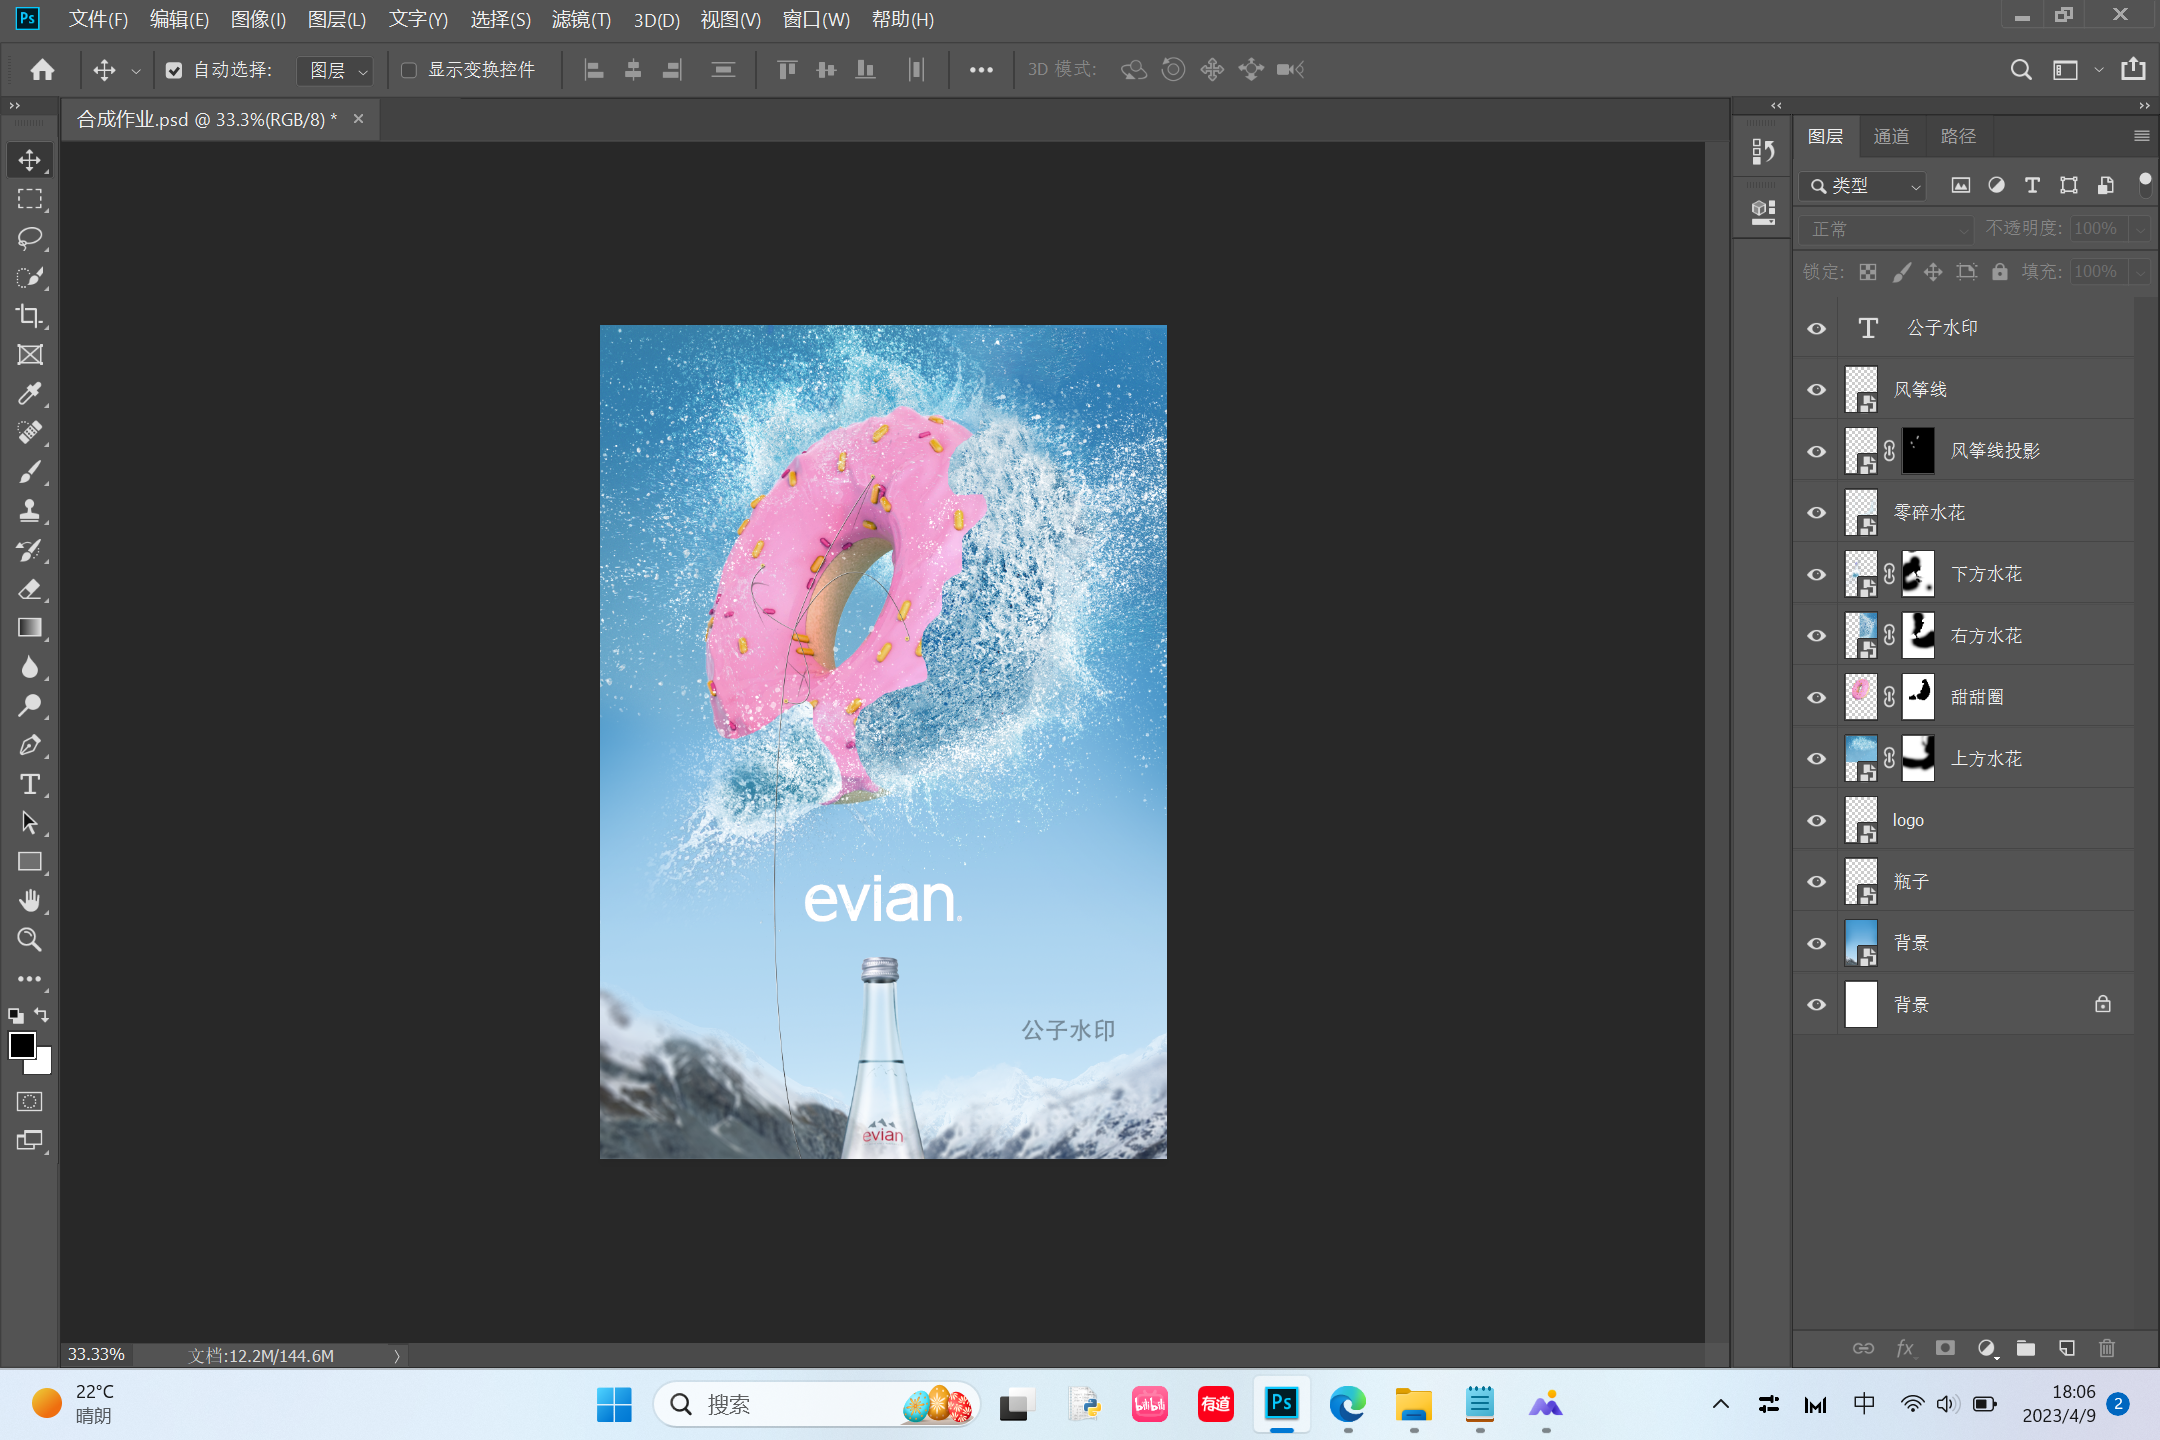The height and width of the screenshot is (1440, 2160).
Task: Hide the 瓶子 layer
Action: [x=1817, y=882]
